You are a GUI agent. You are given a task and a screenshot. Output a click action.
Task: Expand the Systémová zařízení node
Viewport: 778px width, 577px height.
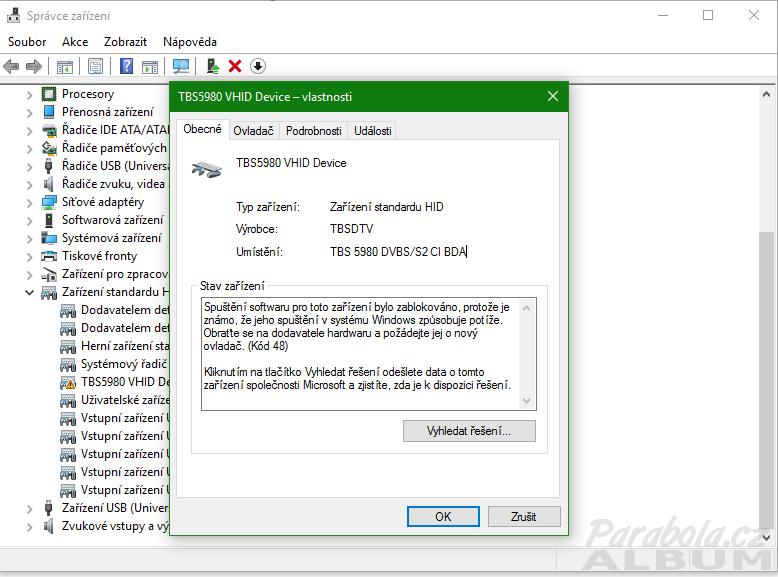pyautogui.click(x=29, y=239)
